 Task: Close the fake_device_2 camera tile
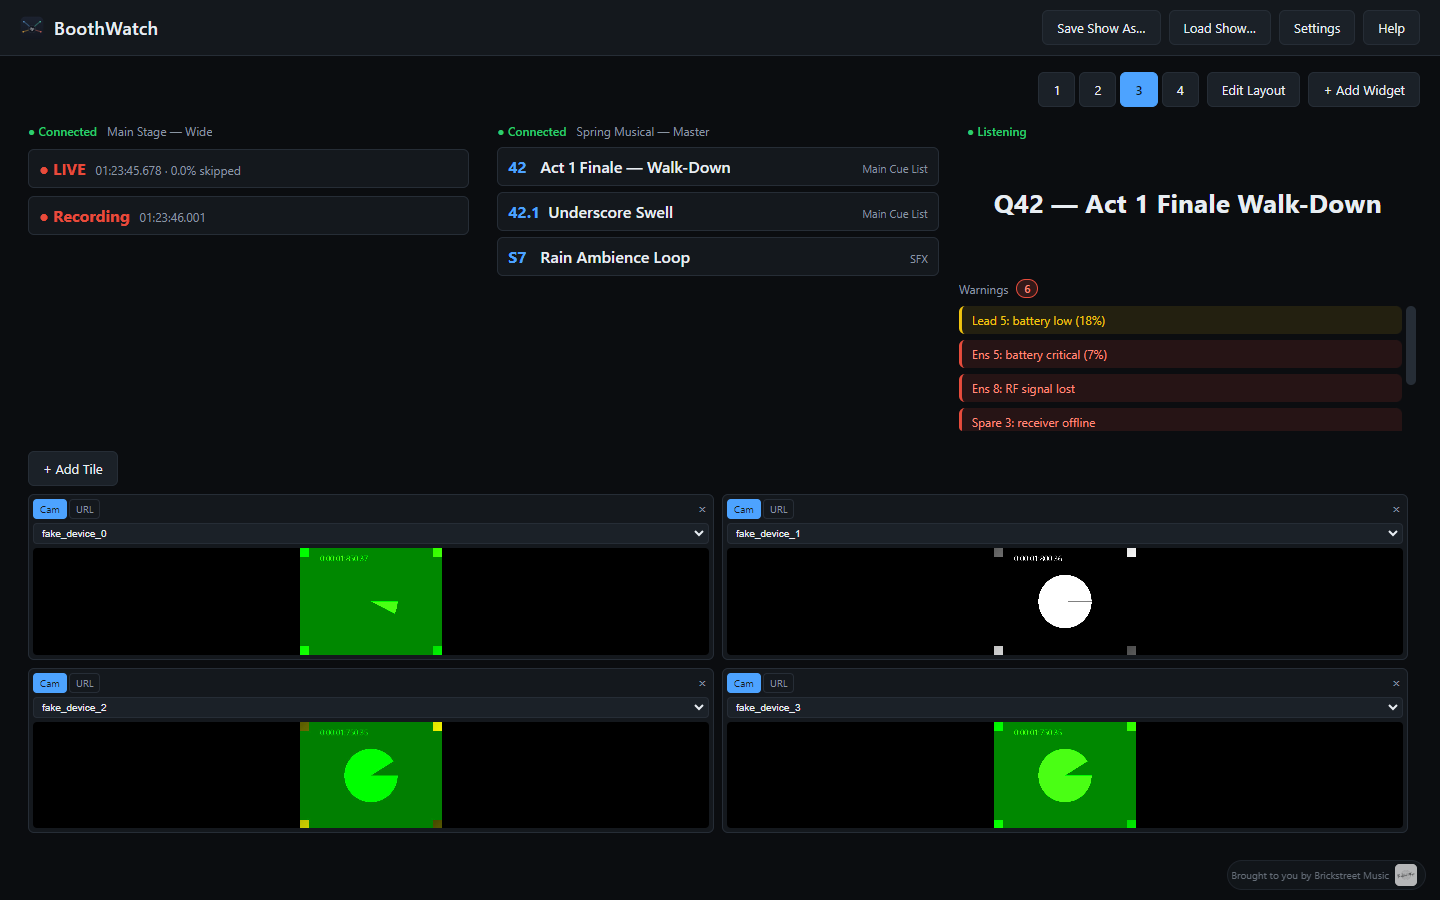point(702,684)
